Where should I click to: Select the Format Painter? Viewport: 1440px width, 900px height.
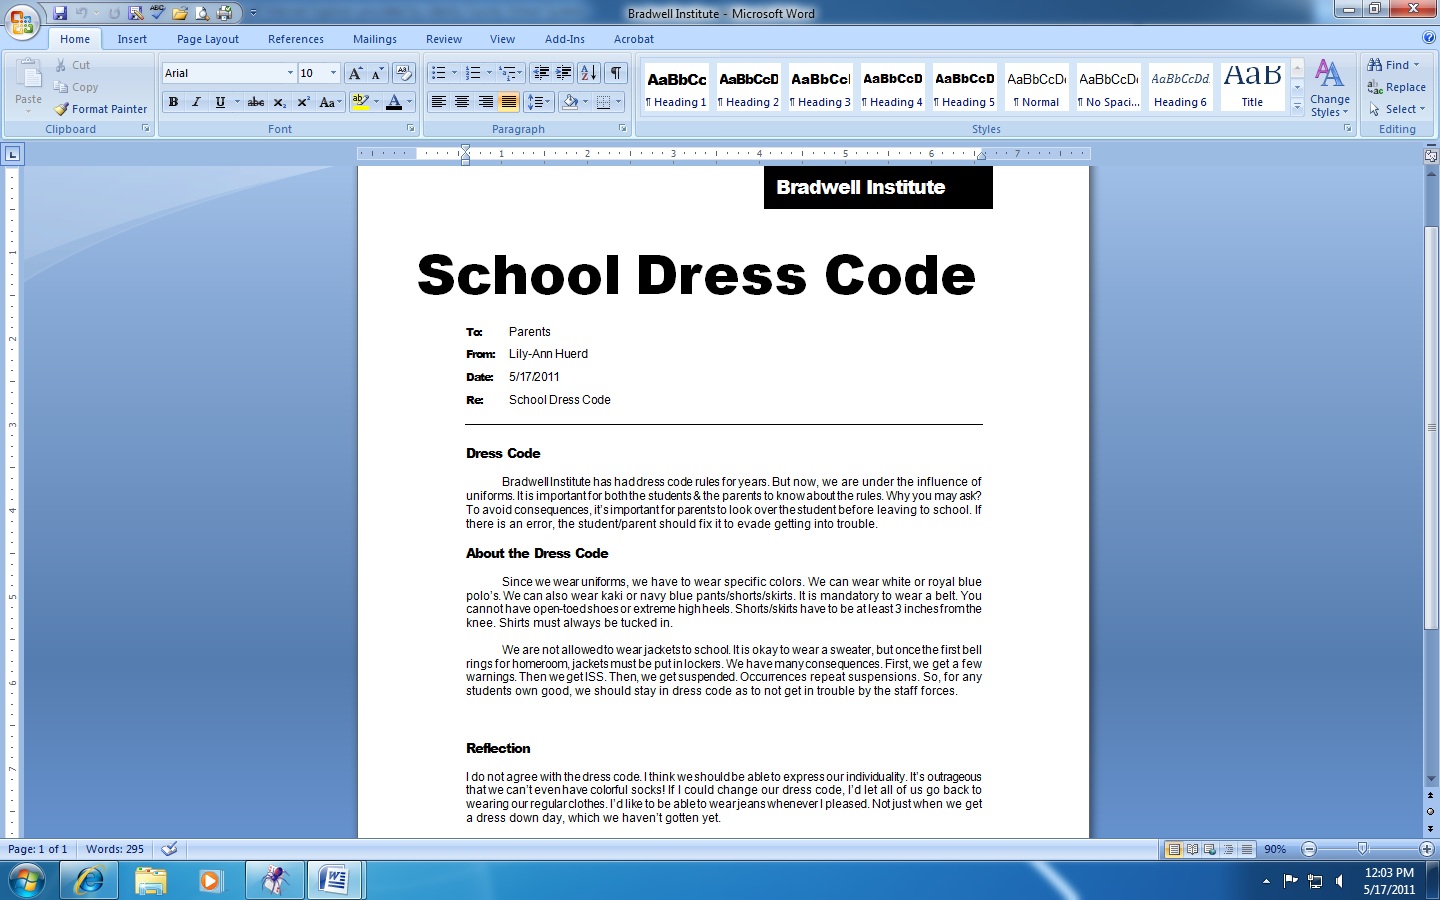(x=100, y=109)
